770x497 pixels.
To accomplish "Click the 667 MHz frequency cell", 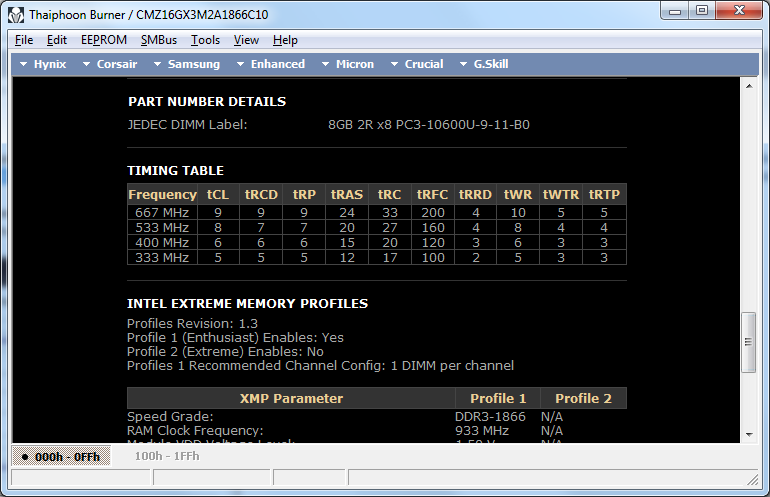I will pos(162,213).
